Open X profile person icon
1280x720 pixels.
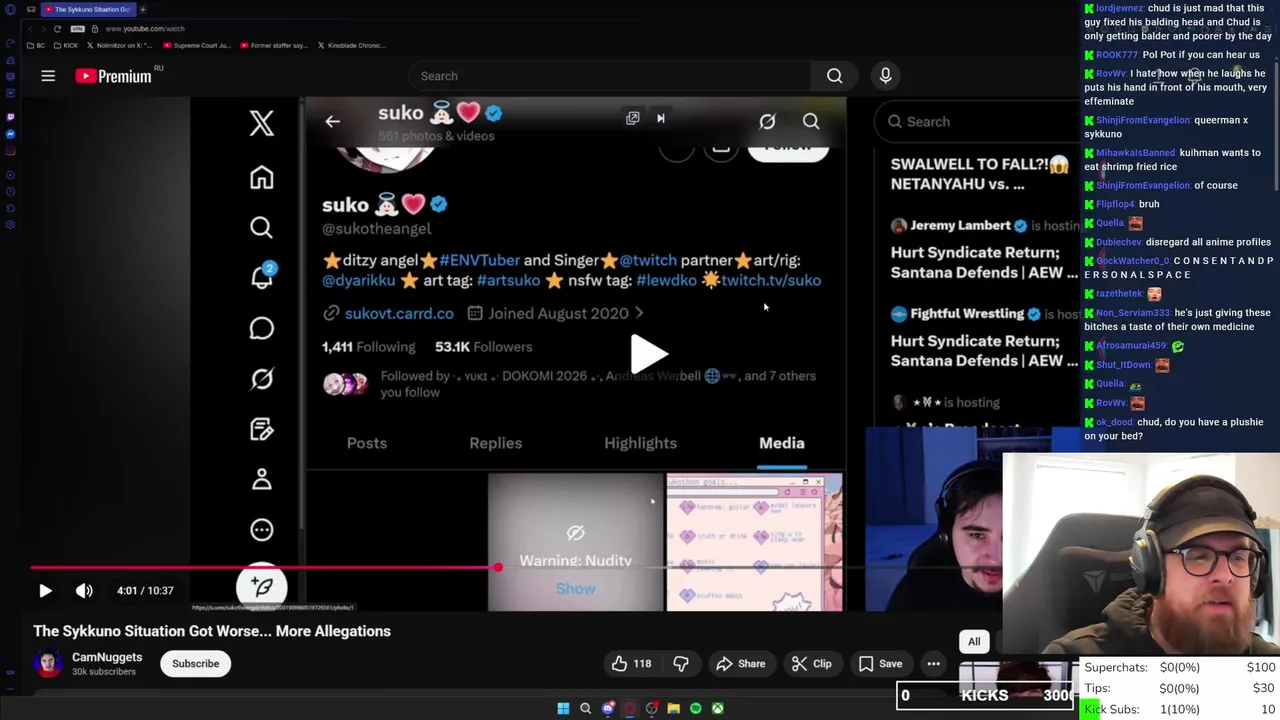pos(261,480)
